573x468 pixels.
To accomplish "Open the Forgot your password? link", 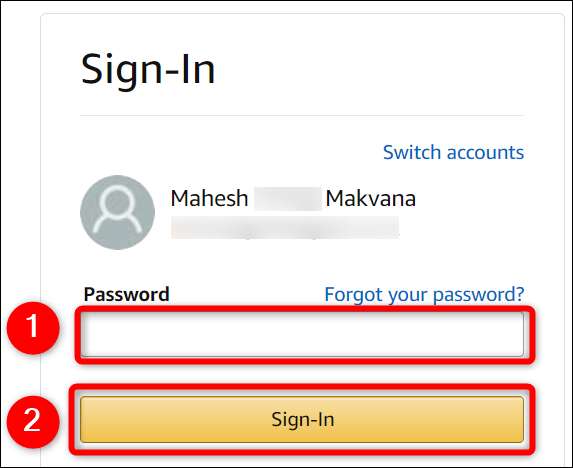I will tap(424, 294).
